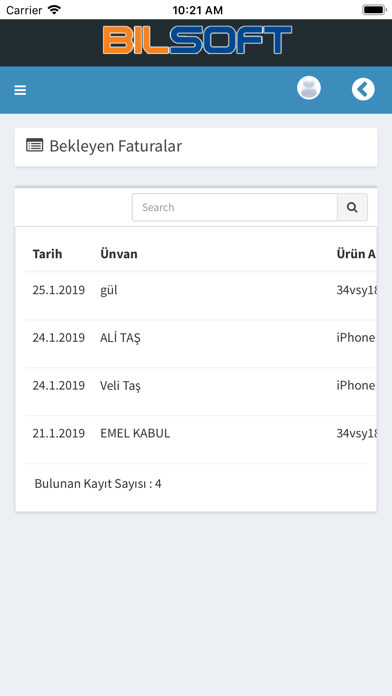This screenshot has width=392, height=696.
Task: Tap the user profile avatar icon
Action: click(x=309, y=88)
